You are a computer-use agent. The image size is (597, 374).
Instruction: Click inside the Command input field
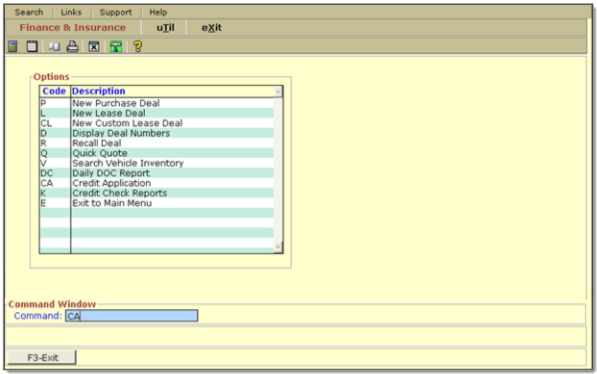tap(132, 316)
